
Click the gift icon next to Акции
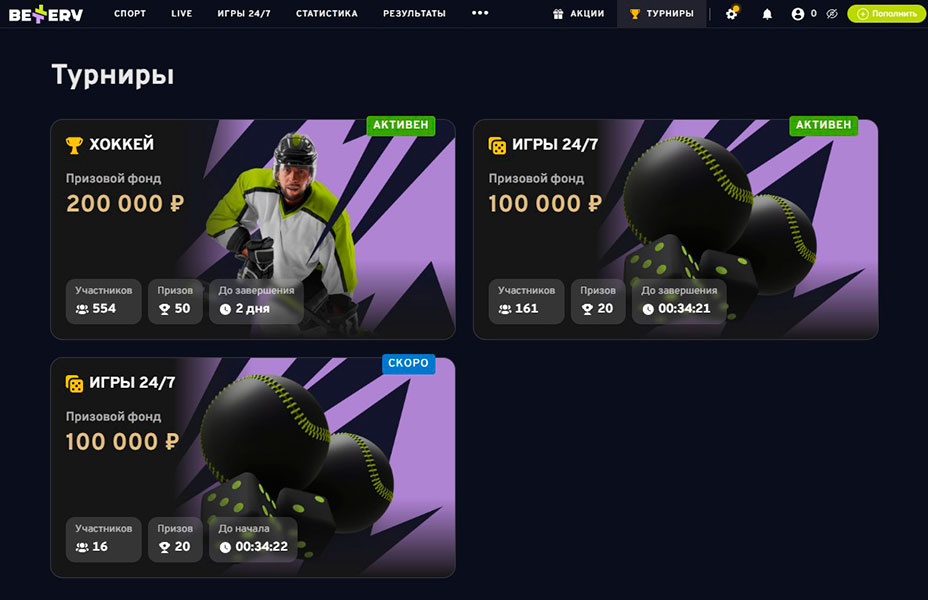[x=558, y=14]
